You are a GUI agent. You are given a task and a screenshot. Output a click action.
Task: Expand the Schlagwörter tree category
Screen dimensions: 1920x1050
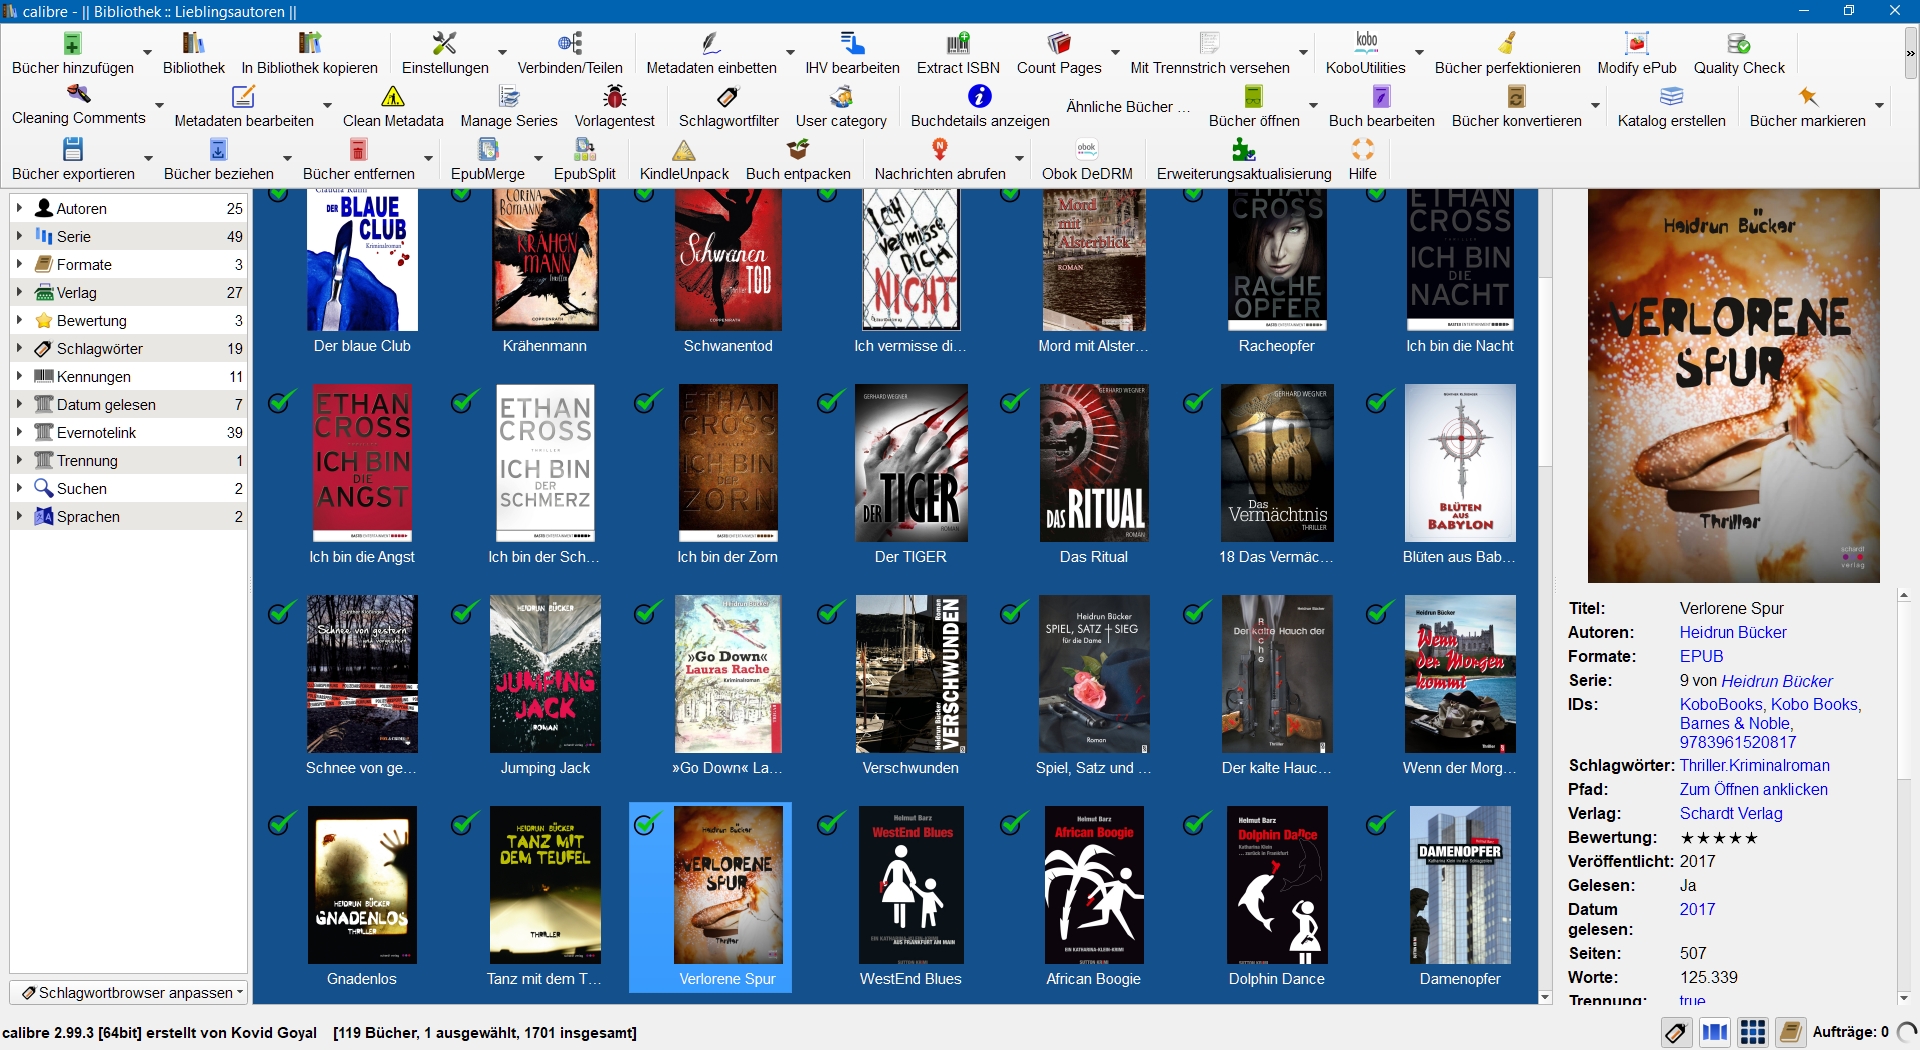(x=19, y=348)
